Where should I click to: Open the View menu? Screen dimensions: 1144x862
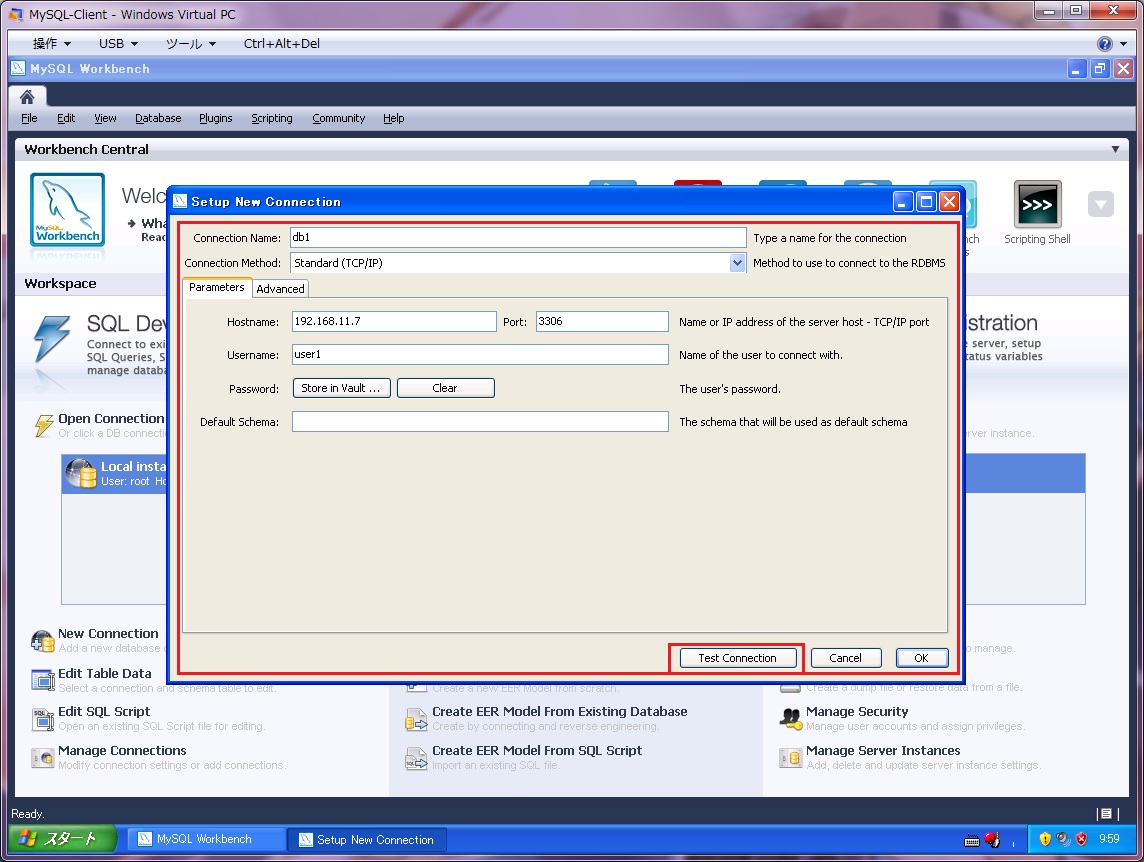(105, 118)
